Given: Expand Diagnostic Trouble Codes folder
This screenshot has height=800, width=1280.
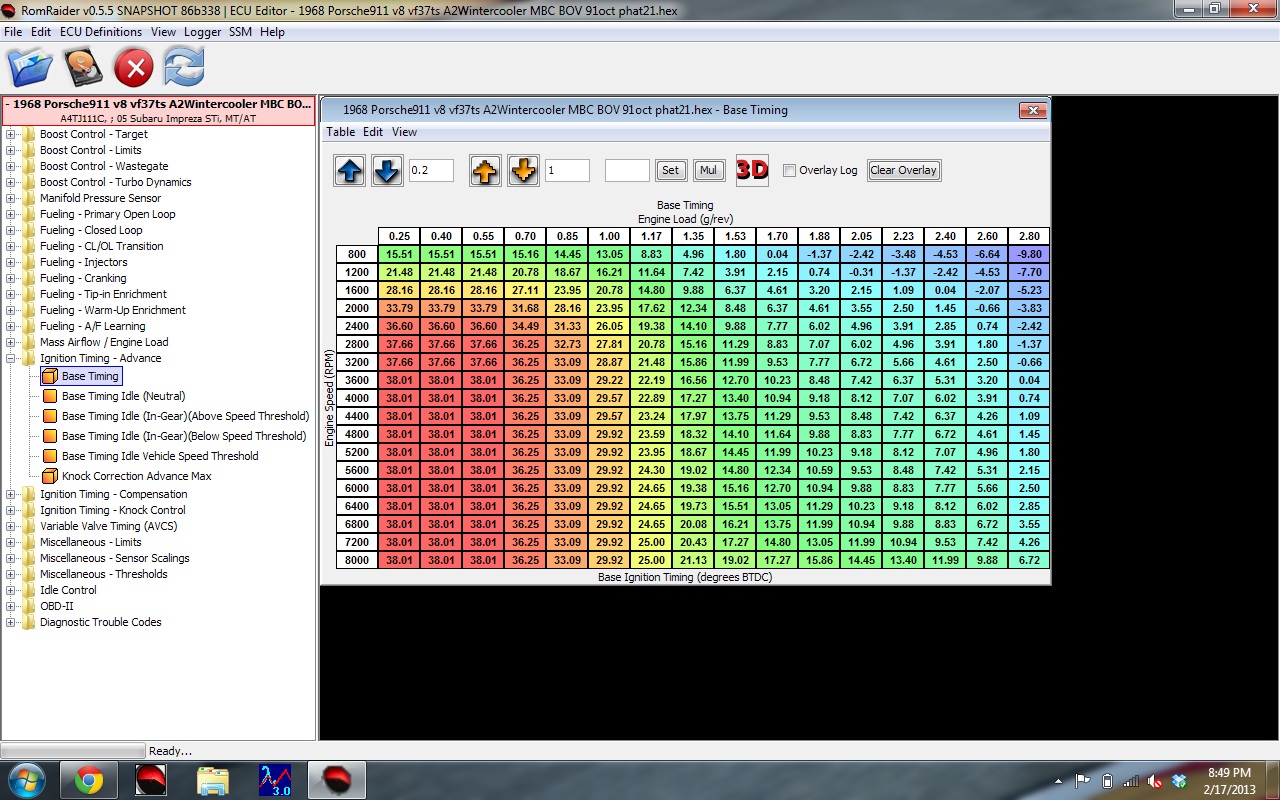Looking at the screenshot, I should tap(11, 622).
